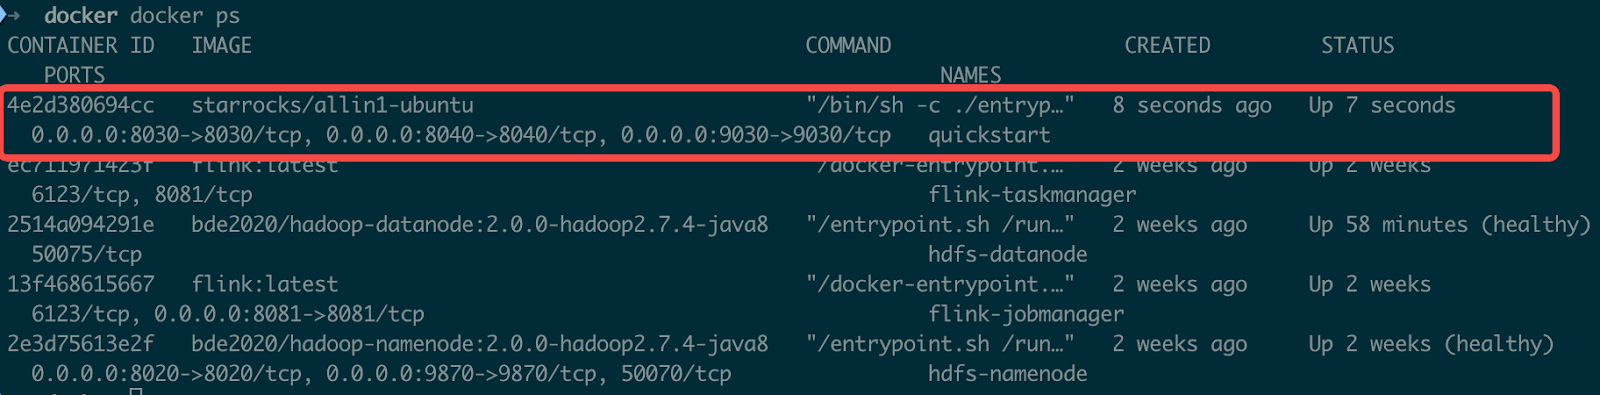Screen dimensions: 1600x395
Task: Click the IMAGE column header
Action: pyautogui.click(x=222, y=45)
